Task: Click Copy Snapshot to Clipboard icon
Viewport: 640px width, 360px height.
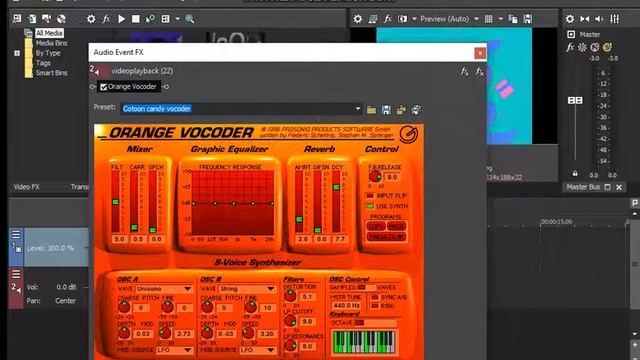Action: coord(513,19)
